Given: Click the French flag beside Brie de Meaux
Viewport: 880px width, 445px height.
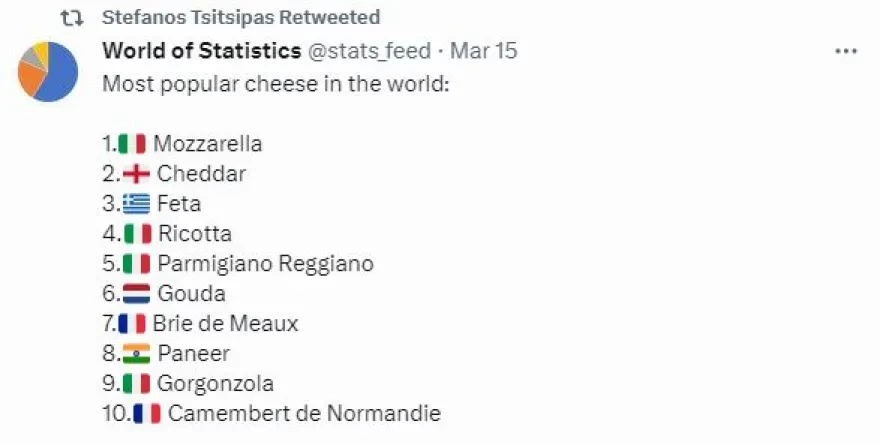Looking at the screenshot, I should point(133,324).
